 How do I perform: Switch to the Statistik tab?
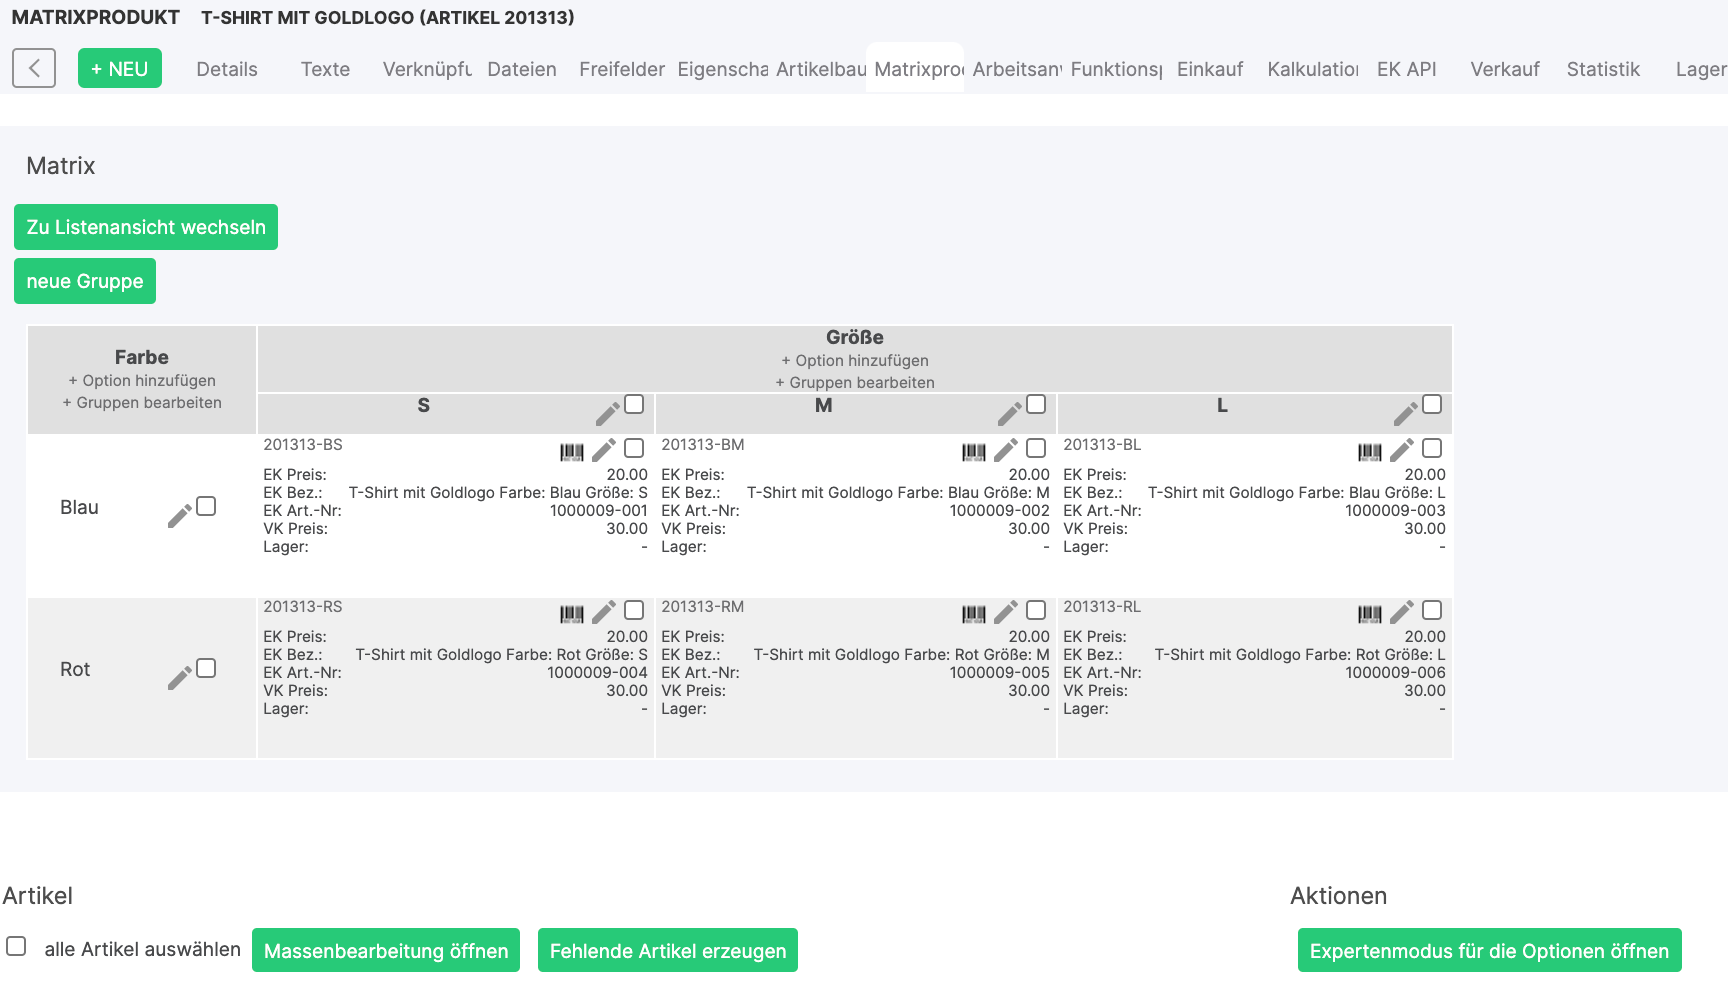[x=1603, y=69]
